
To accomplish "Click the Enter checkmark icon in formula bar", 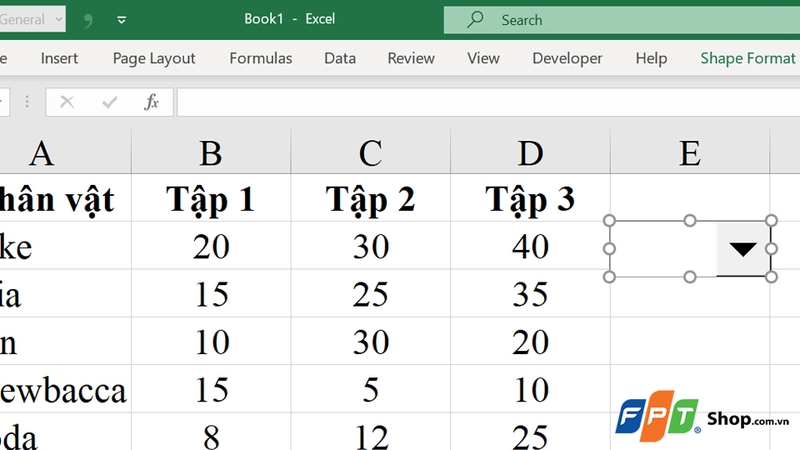I will click(109, 103).
